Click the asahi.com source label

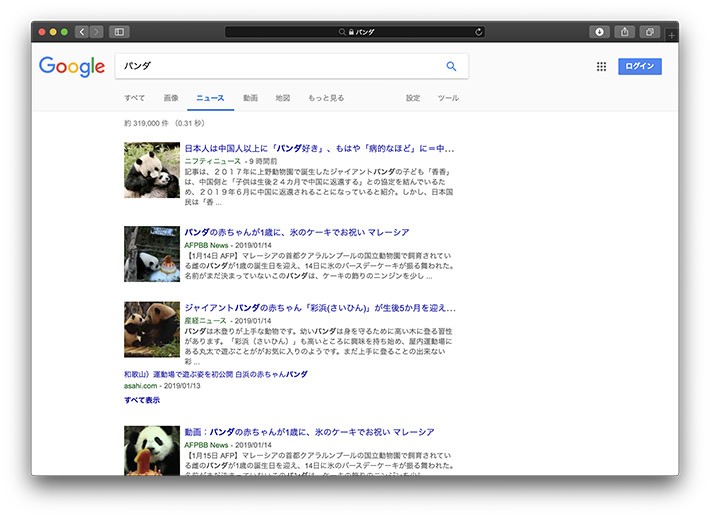[140, 386]
